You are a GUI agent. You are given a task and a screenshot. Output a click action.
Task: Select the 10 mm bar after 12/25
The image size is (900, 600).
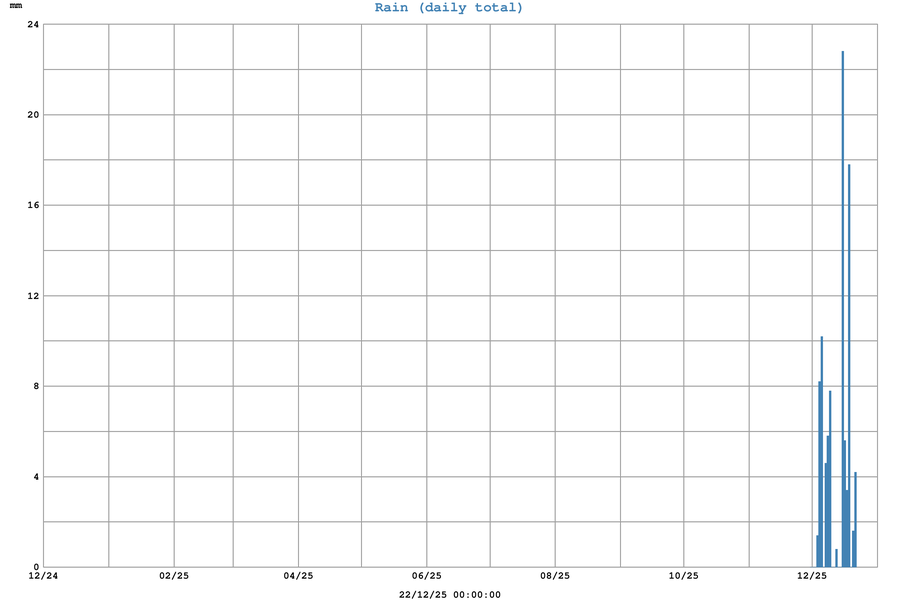822,450
